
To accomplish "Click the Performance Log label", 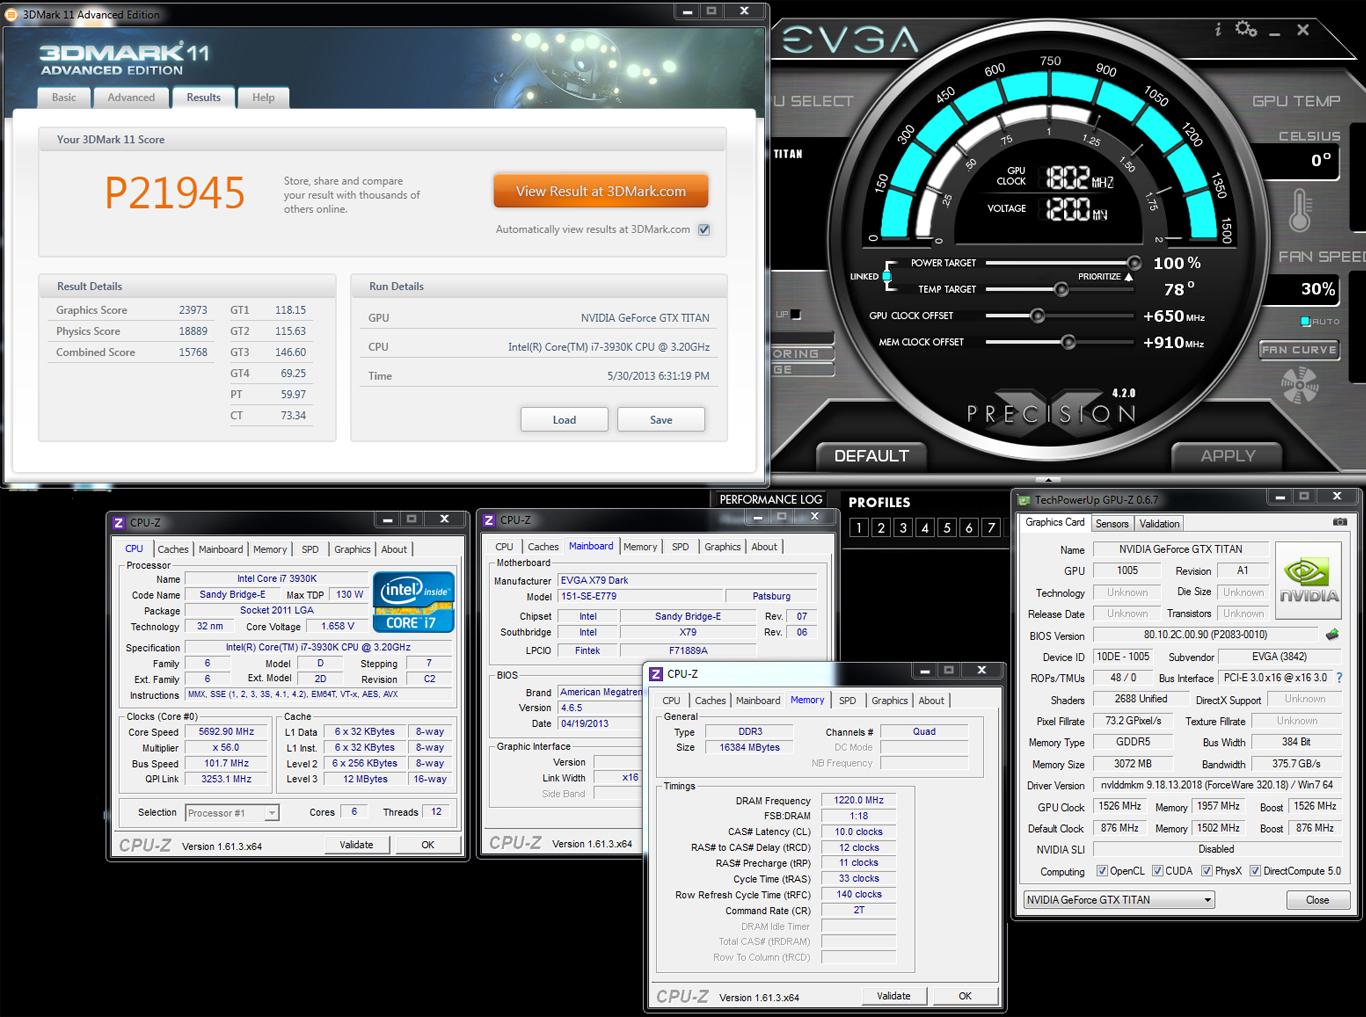I will (771, 499).
